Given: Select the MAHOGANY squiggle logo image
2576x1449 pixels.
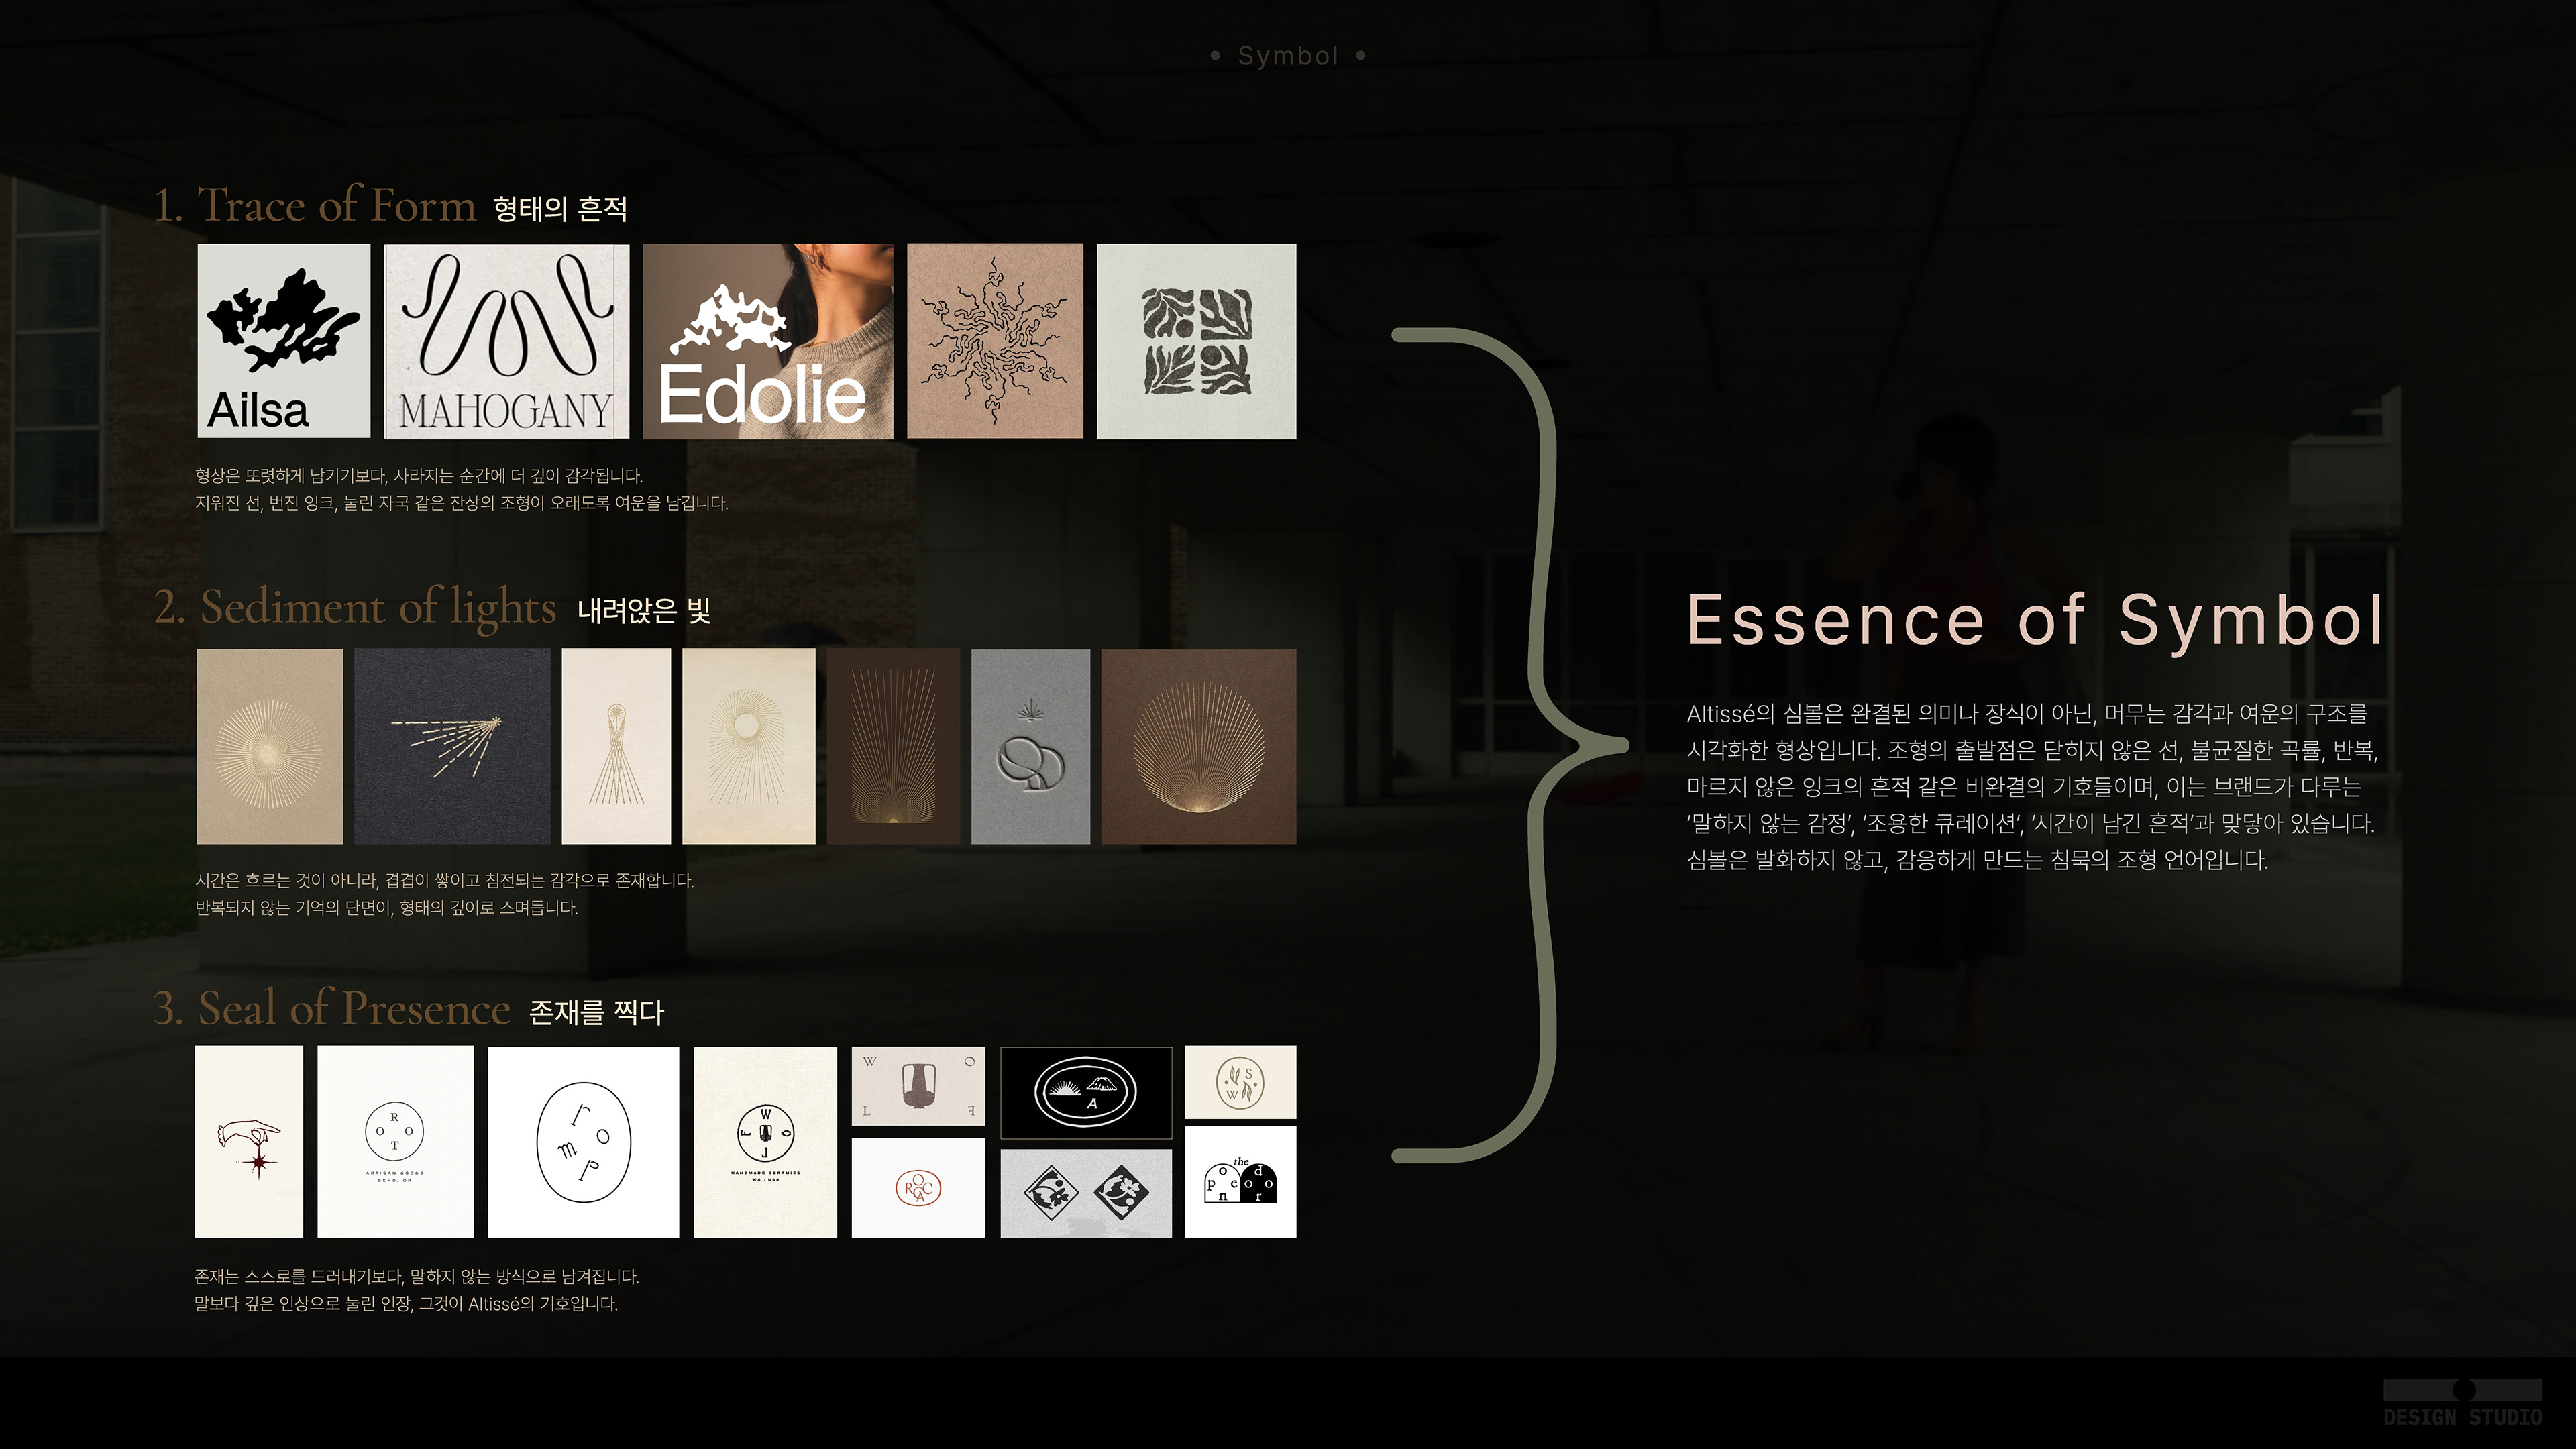Looking at the screenshot, I should (x=506, y=340).
